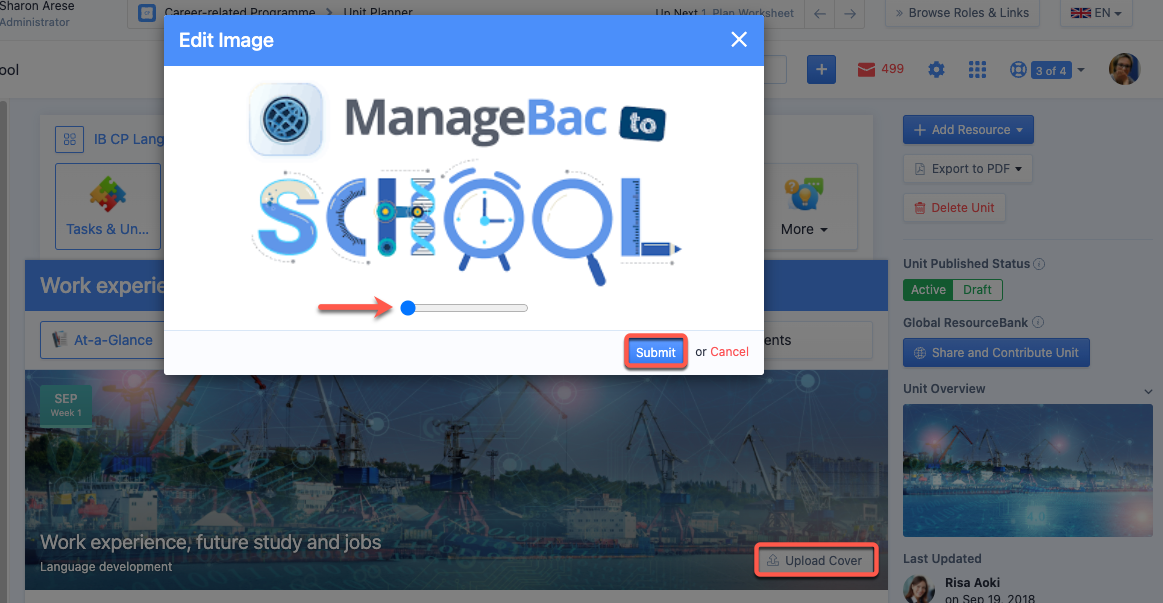
Task: Switch to the At-a-Glance tab
Action: (104, 340)
